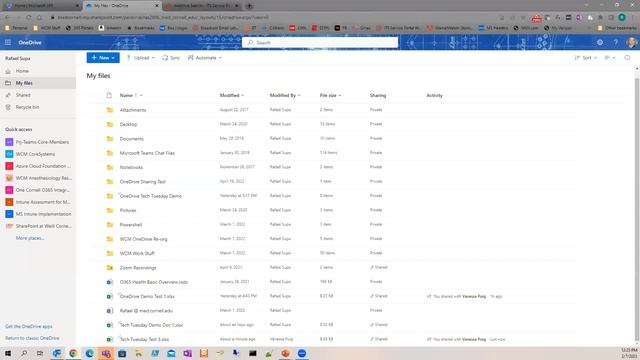Screen dimensions: 640x360
Task: Click Shared status of OneDrive Demo Test 1.xlsx
Action: click(x=379, y=296)
